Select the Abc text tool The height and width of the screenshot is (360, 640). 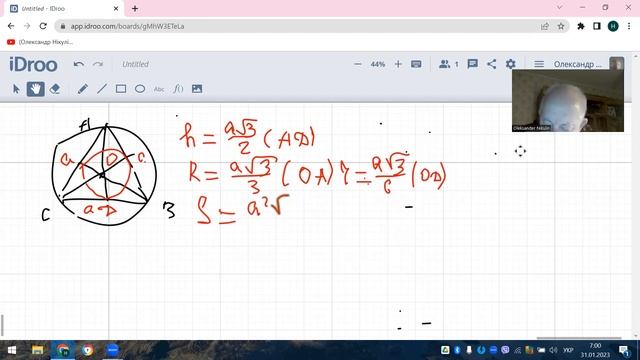click(x=159, y=89)
